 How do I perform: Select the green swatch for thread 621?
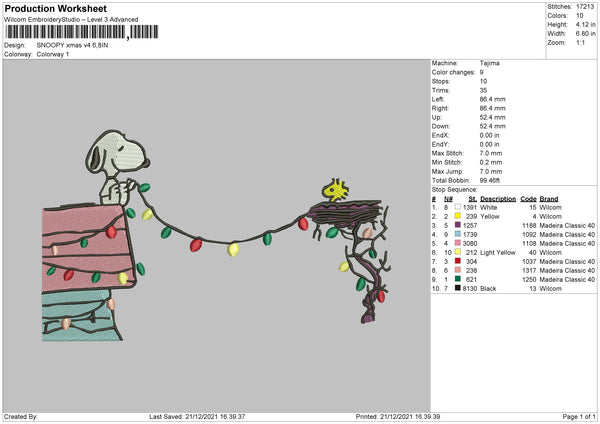click(x=457, y=279)
